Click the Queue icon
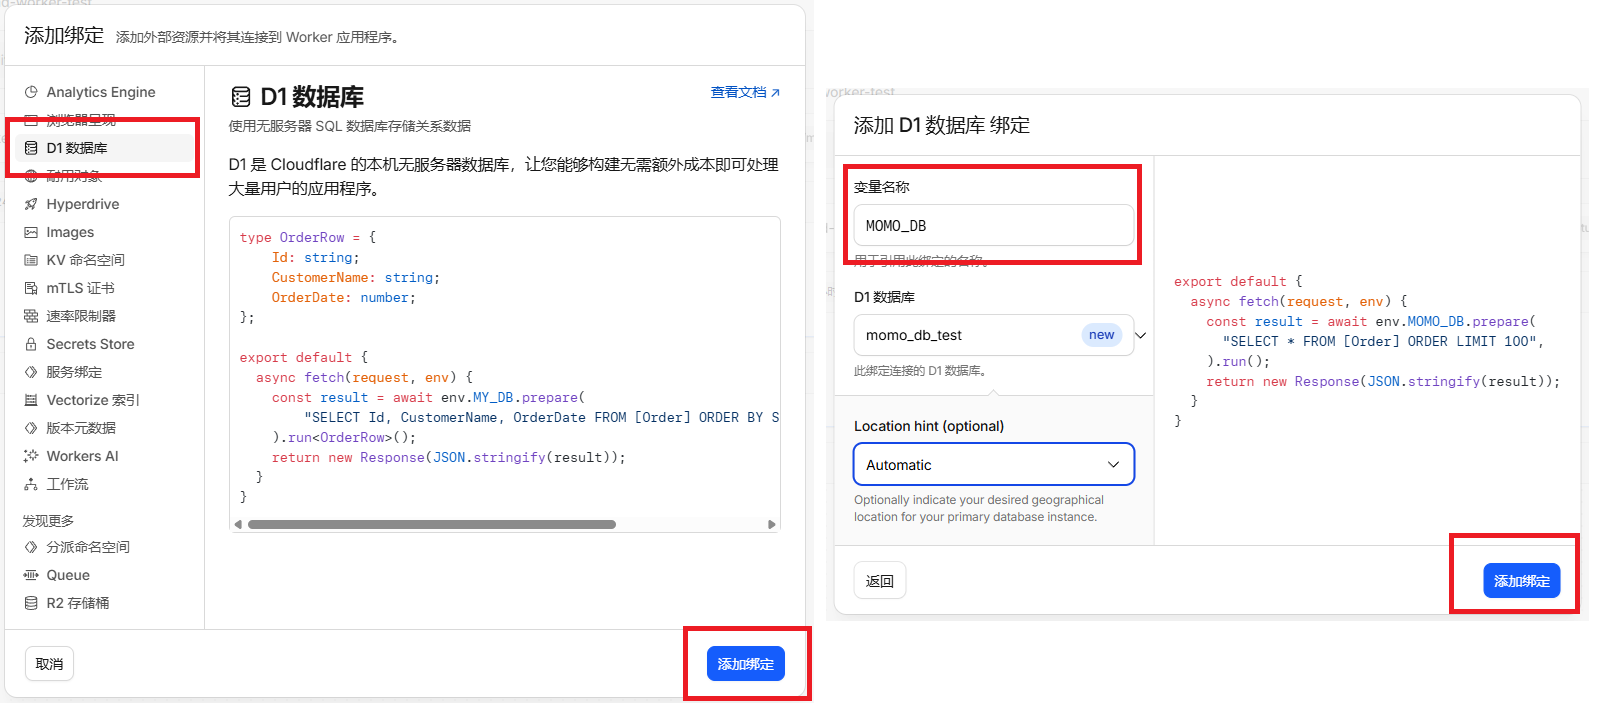This screenshot has height=714, width=1598. (31, 575)
